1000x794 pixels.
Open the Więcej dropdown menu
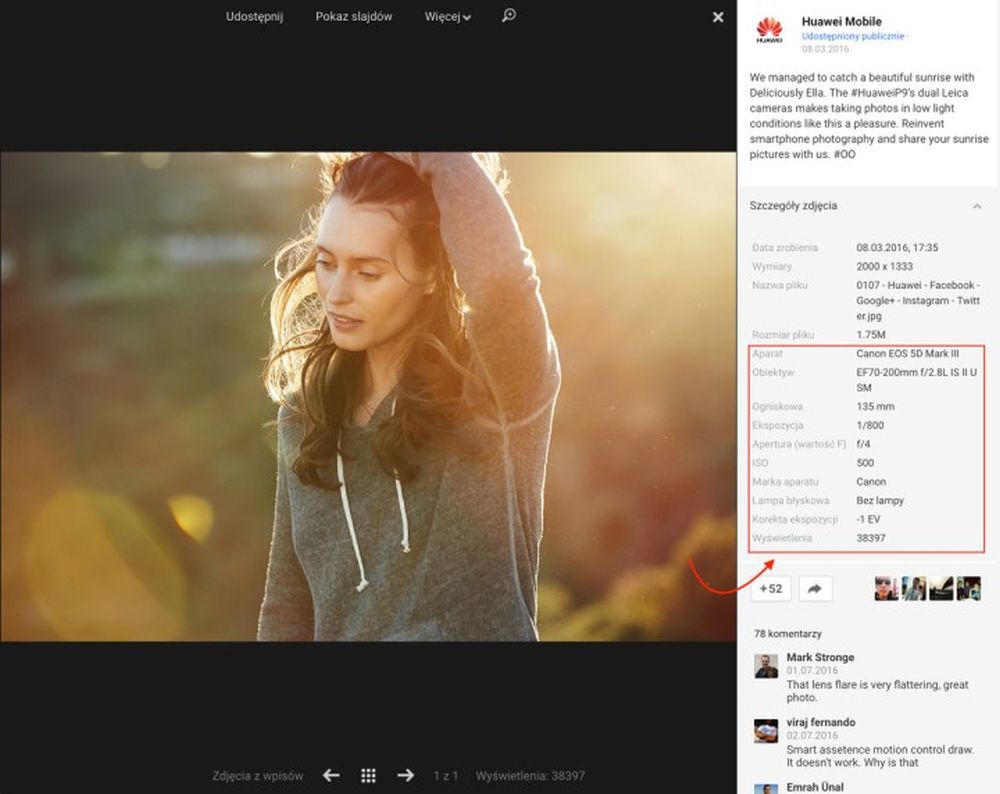coord(447,17)
